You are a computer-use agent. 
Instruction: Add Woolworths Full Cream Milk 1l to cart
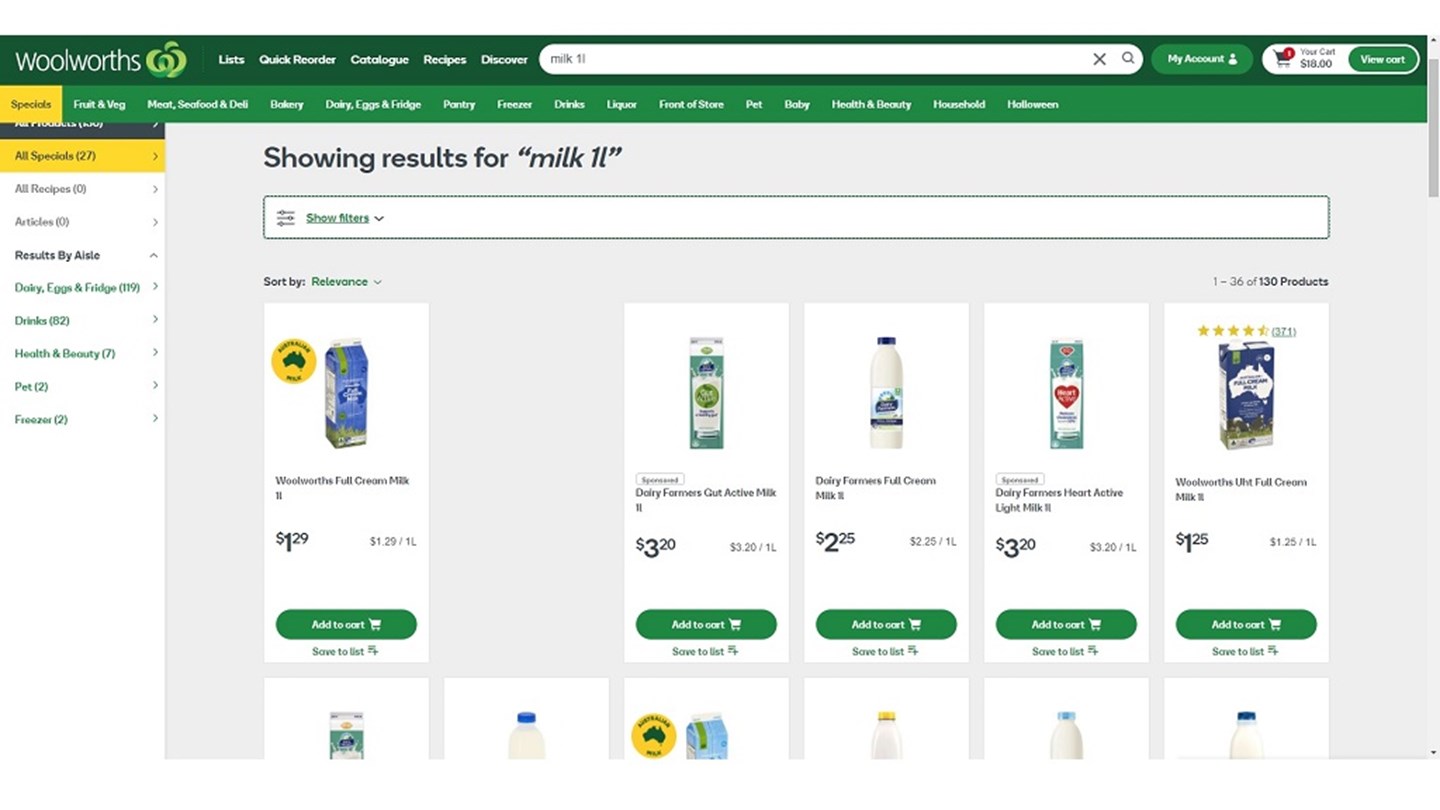click(346, 624)
